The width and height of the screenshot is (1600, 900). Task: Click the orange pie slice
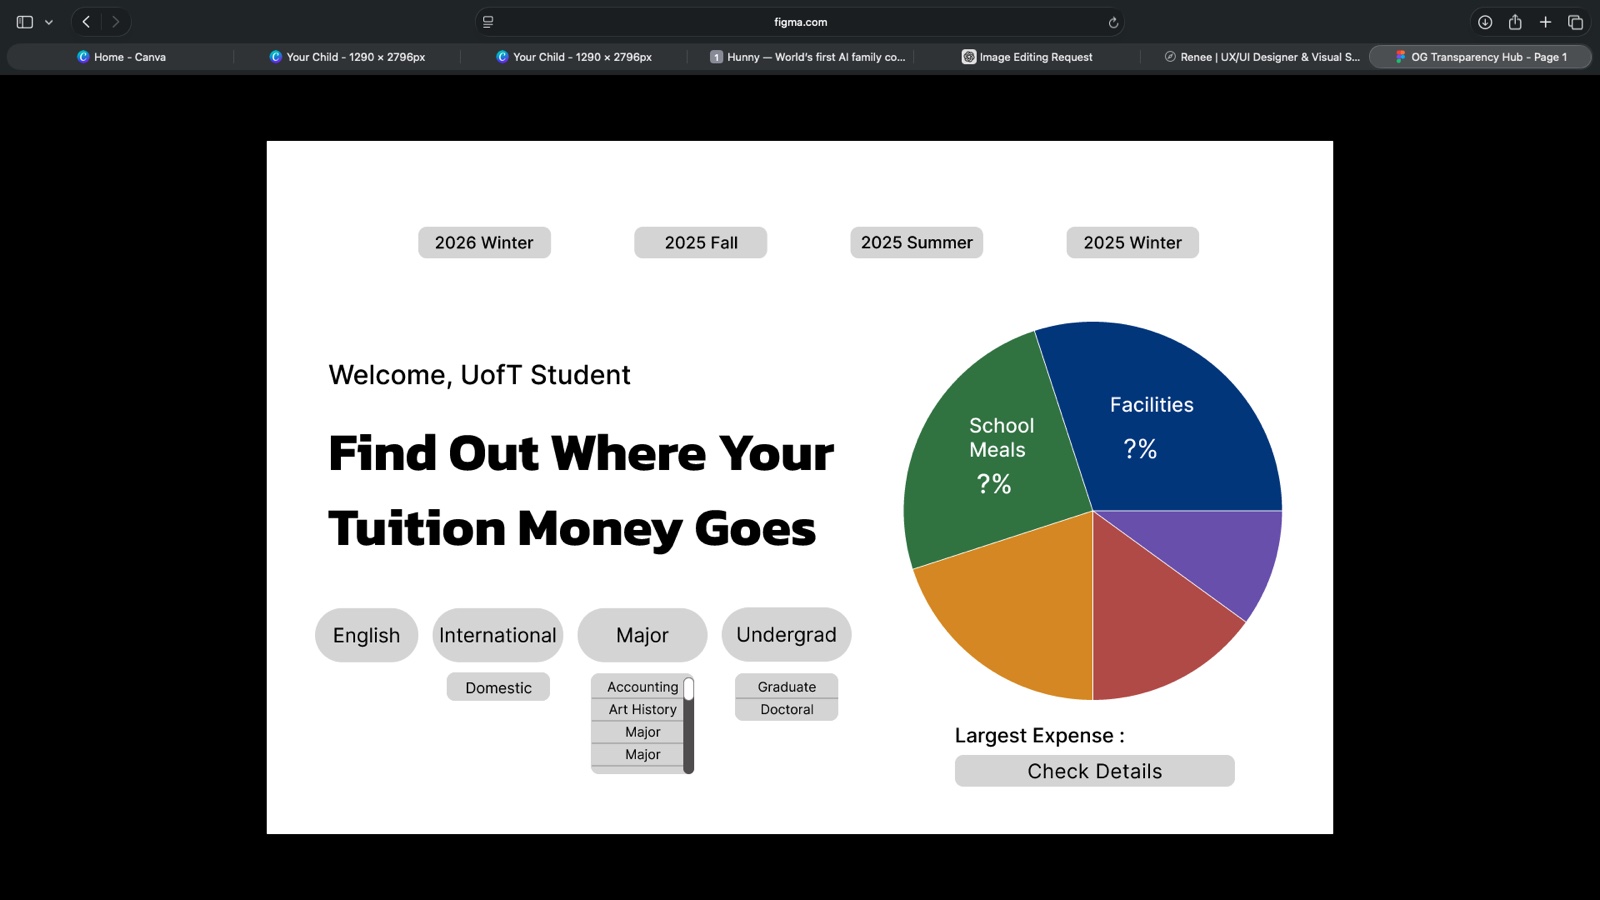[x=1020, y=610]
